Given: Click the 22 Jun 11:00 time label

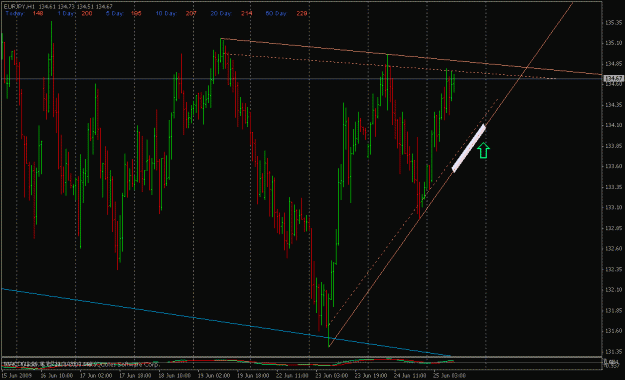Looking at the screenshot, I should [292, 376].
